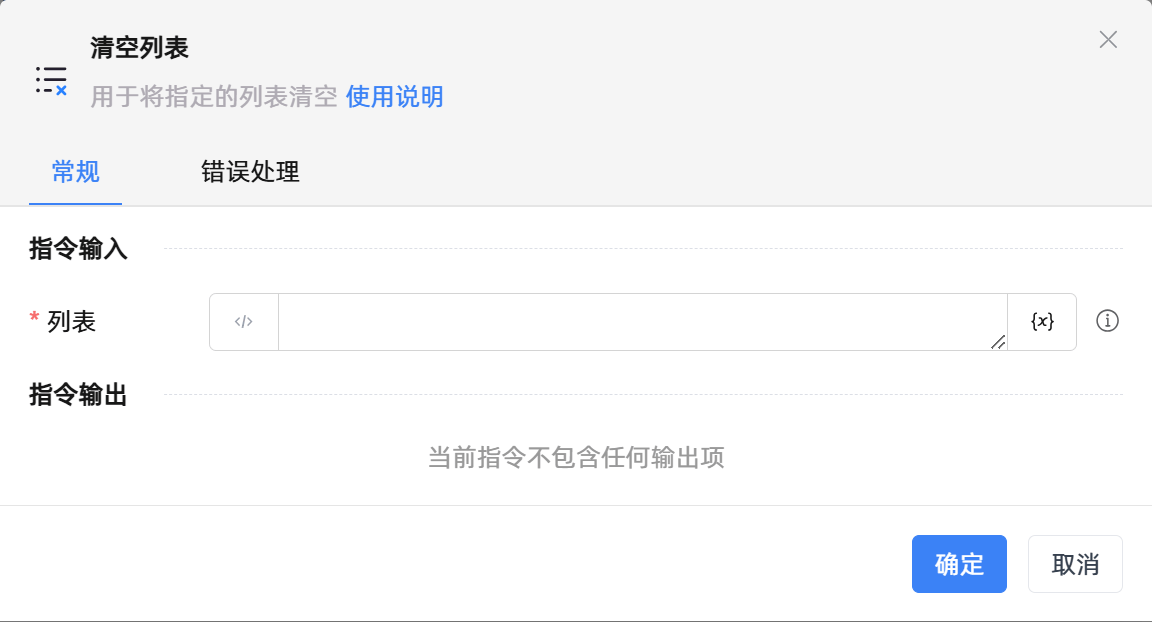Image resolution: width=1152 pixels, height=622 pixels.
Task: Open the 使用说明 help link
Action: point(395,97)
